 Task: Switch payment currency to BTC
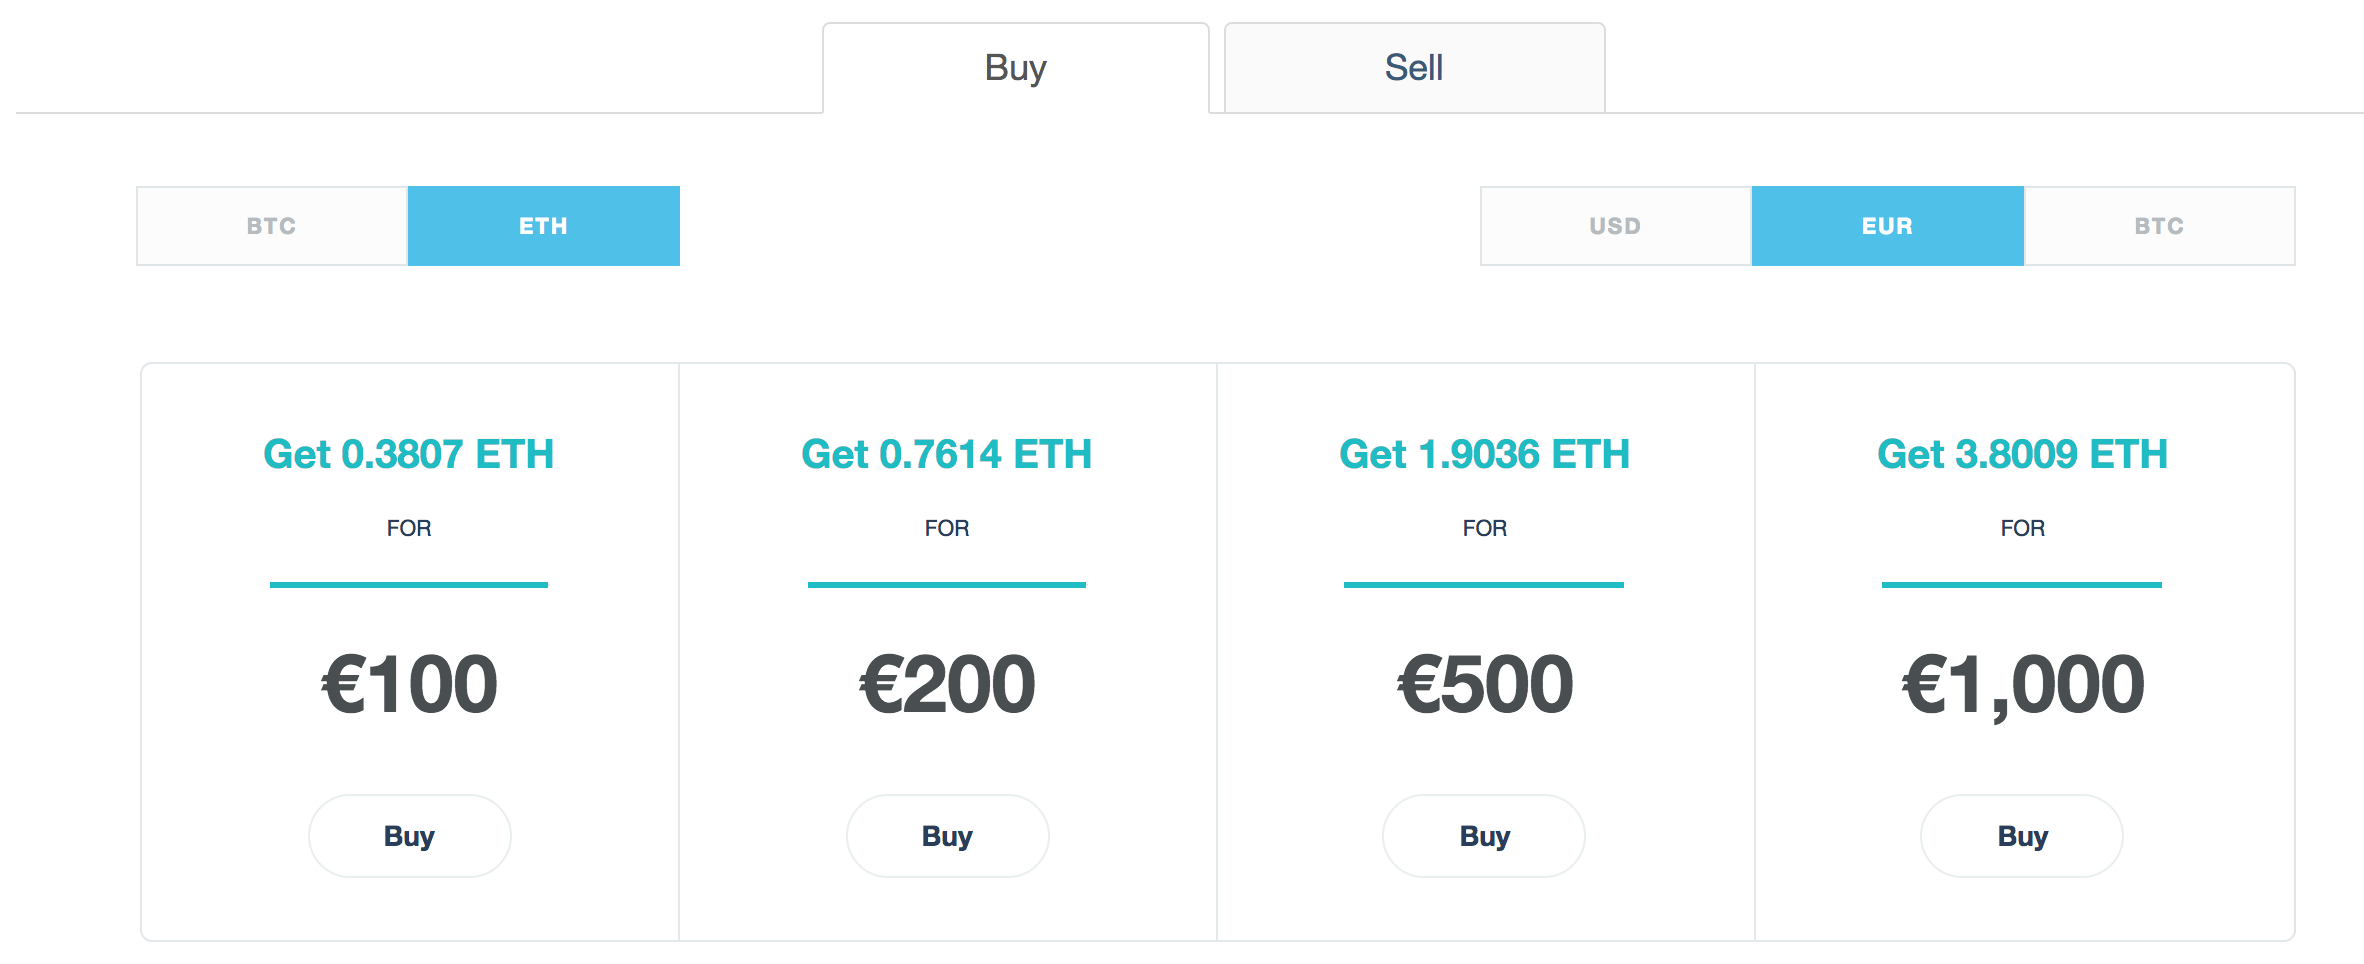[x=2157, y=225]
